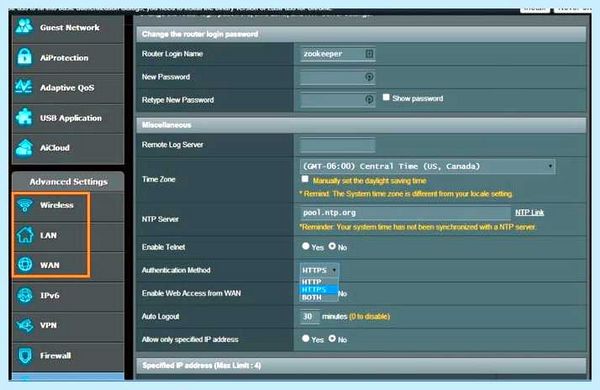Click the Advanced Settings header

(68, 181)
